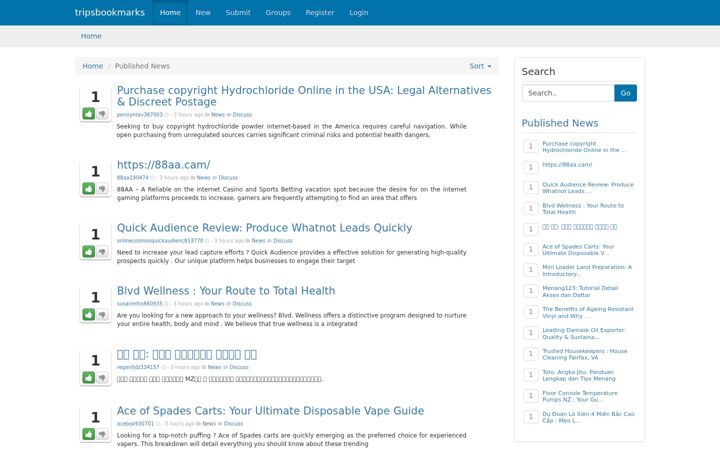The width and height of the screenshot is (720, 450).
Task: Click the Home link in gray subheader bar
Action: coord(91,36)
